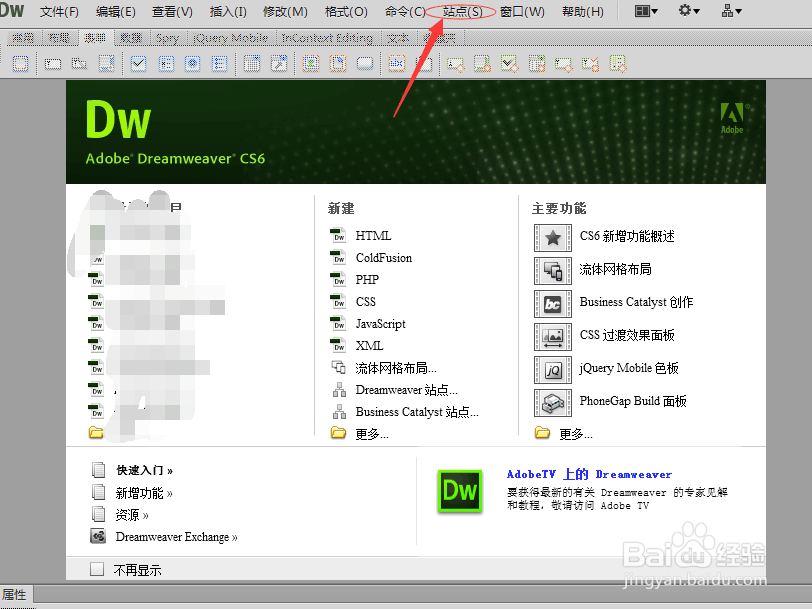This screenshot has height=609, width=812.
Task: Insert a Checkbox Group element
Action: point(166,64)
